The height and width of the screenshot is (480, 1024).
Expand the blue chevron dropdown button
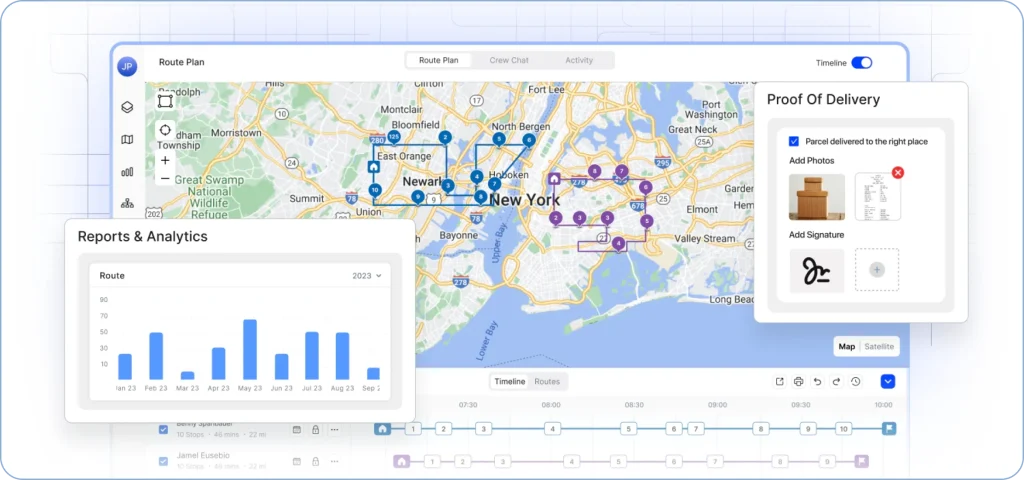pos(888,381)
